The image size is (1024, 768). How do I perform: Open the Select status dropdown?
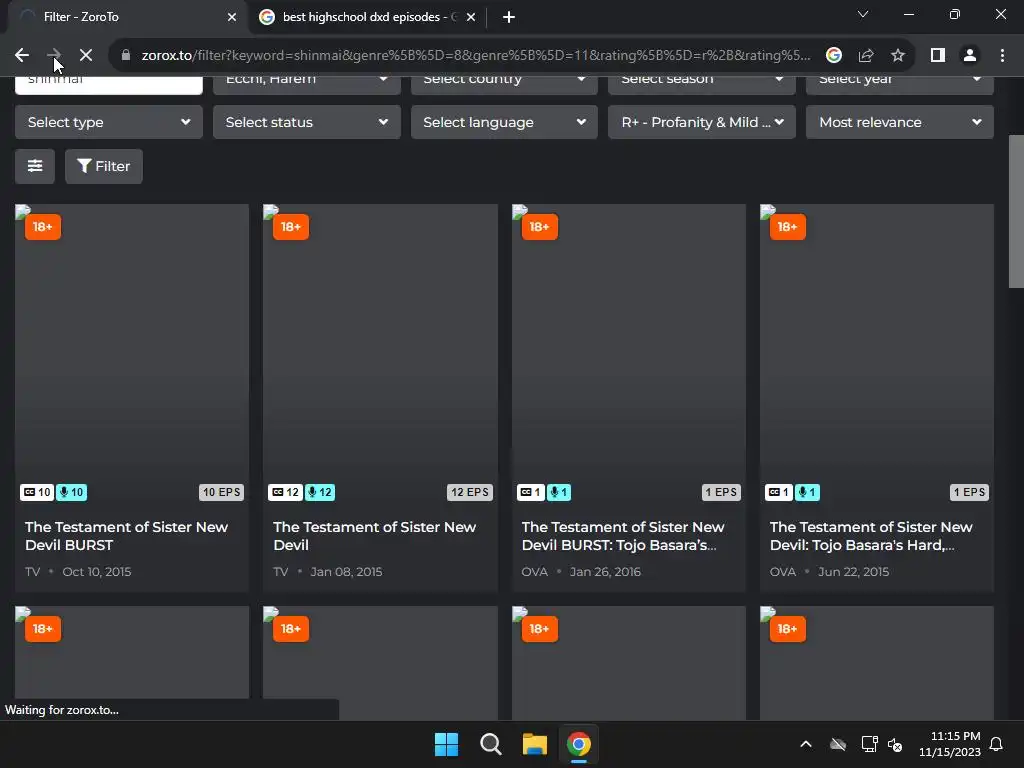(306, 122)
